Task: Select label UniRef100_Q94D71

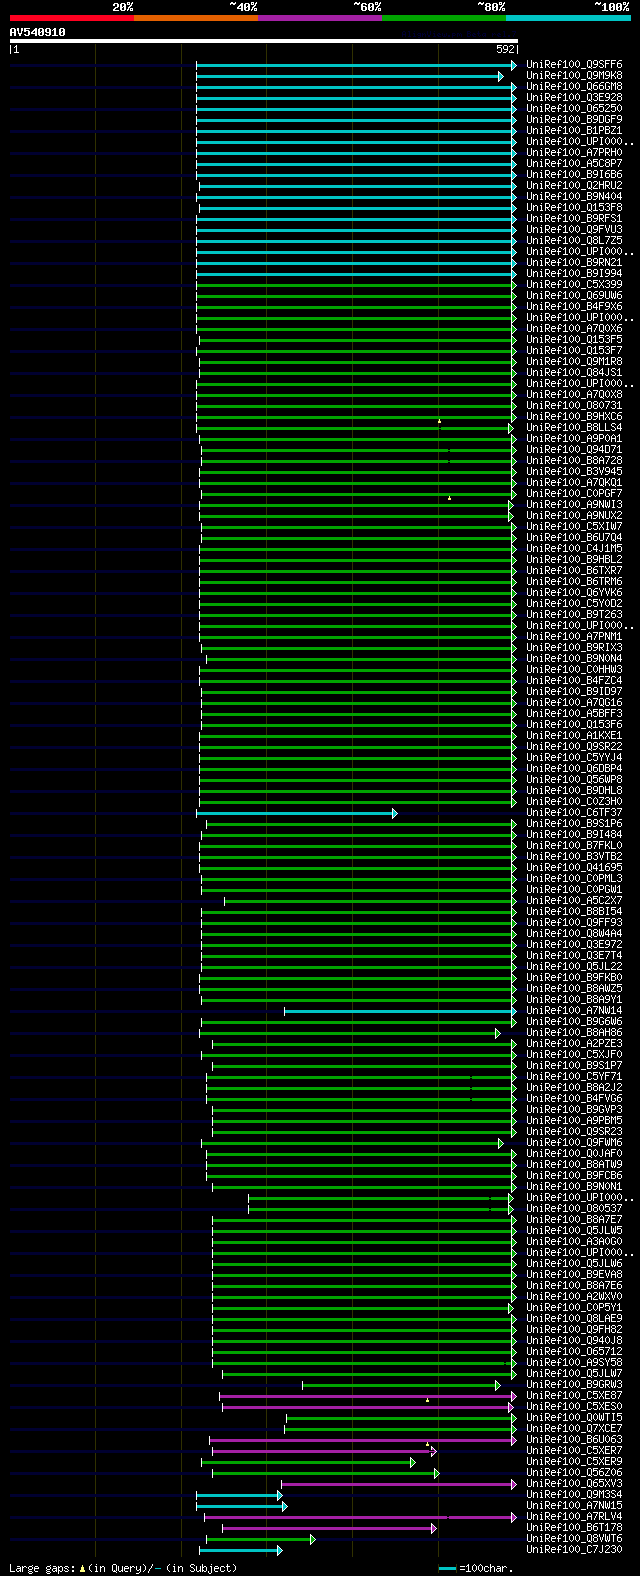Action: 573,450
